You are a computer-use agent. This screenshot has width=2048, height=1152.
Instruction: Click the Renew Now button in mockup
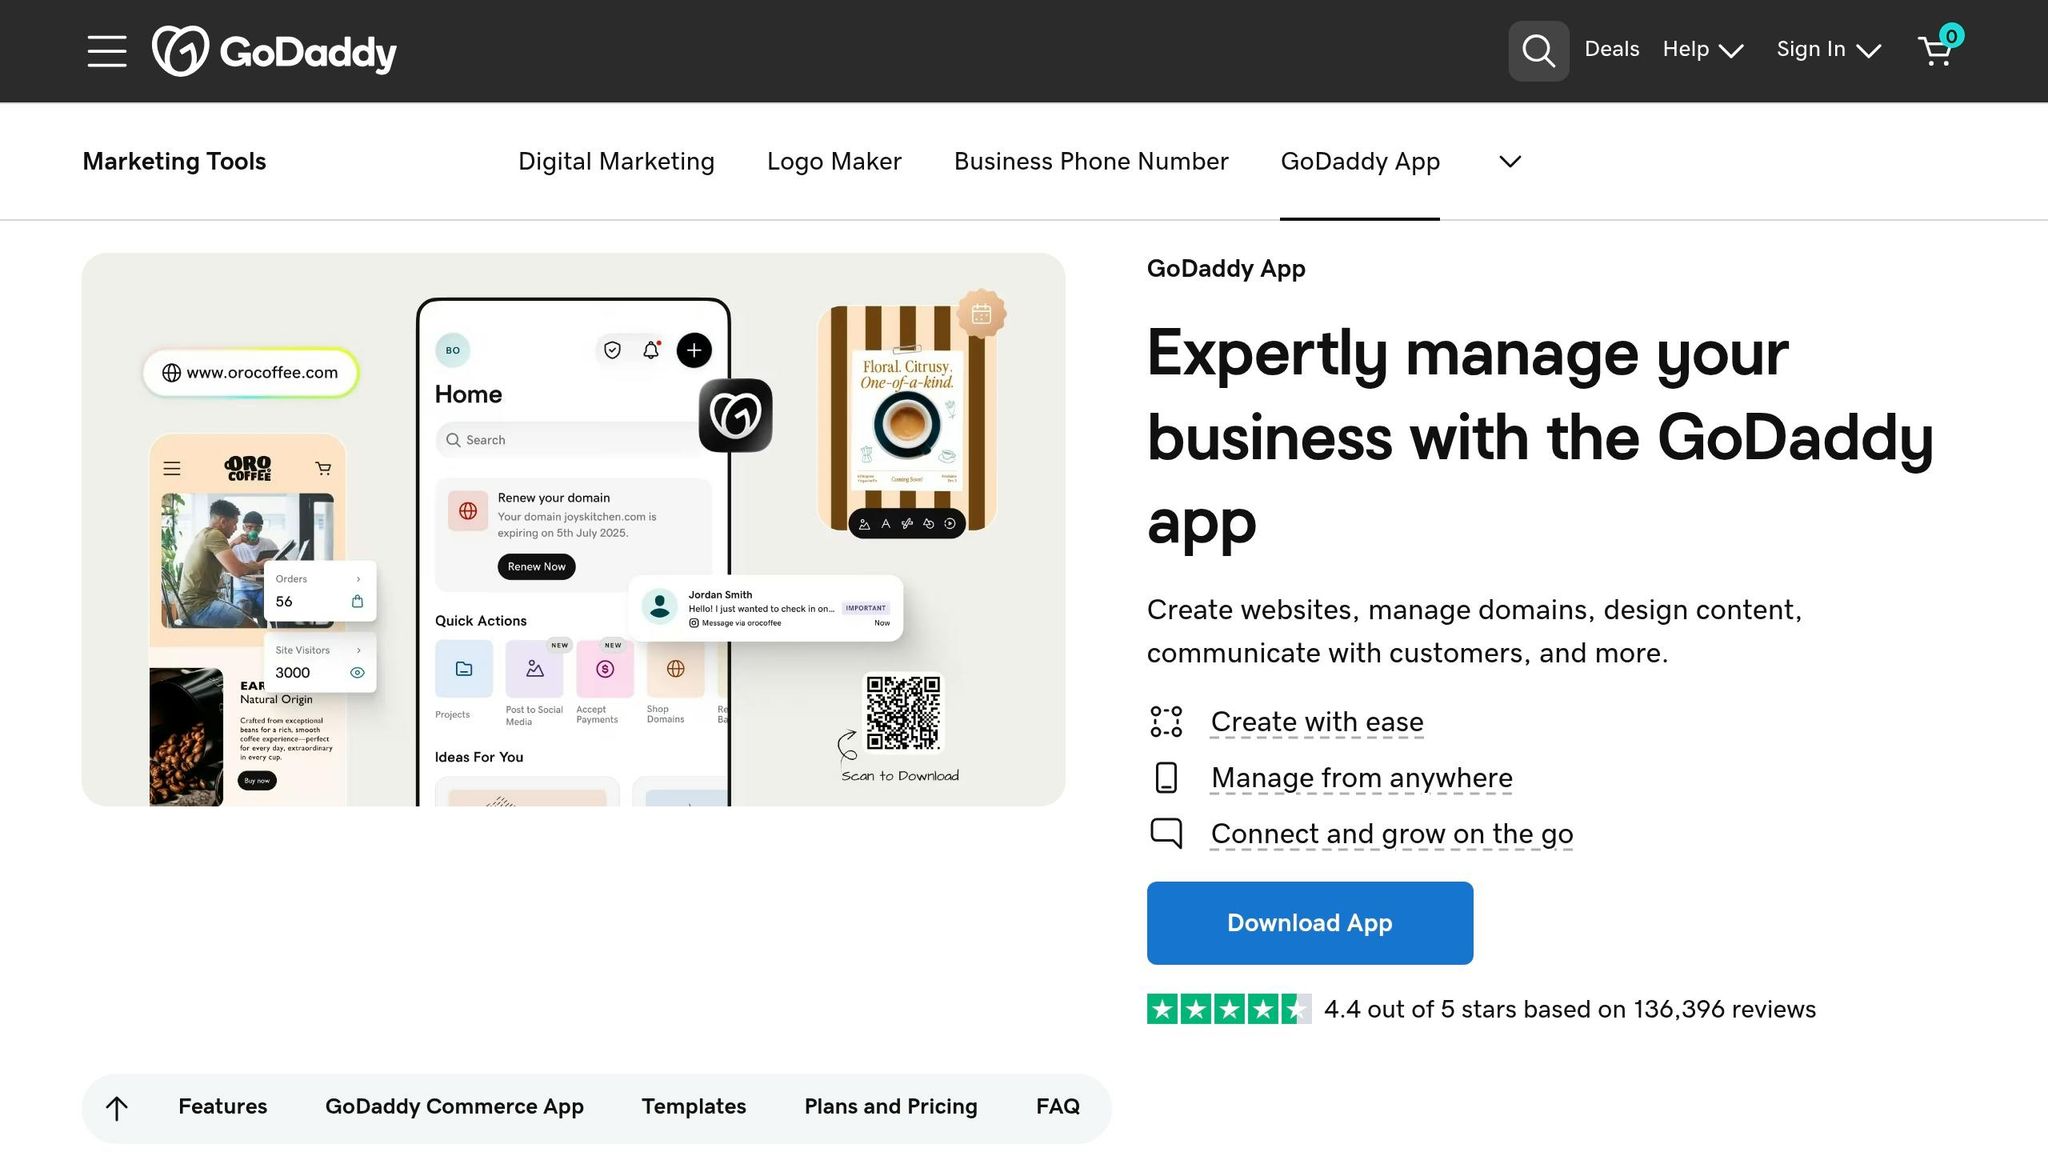[x=537, y=567]
